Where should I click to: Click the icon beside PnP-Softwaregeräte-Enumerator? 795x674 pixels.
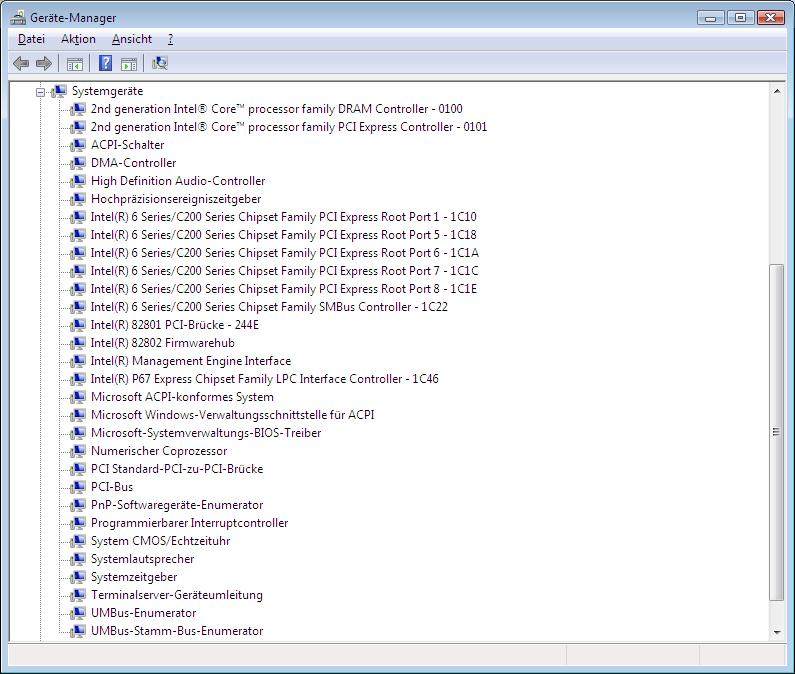78,505
